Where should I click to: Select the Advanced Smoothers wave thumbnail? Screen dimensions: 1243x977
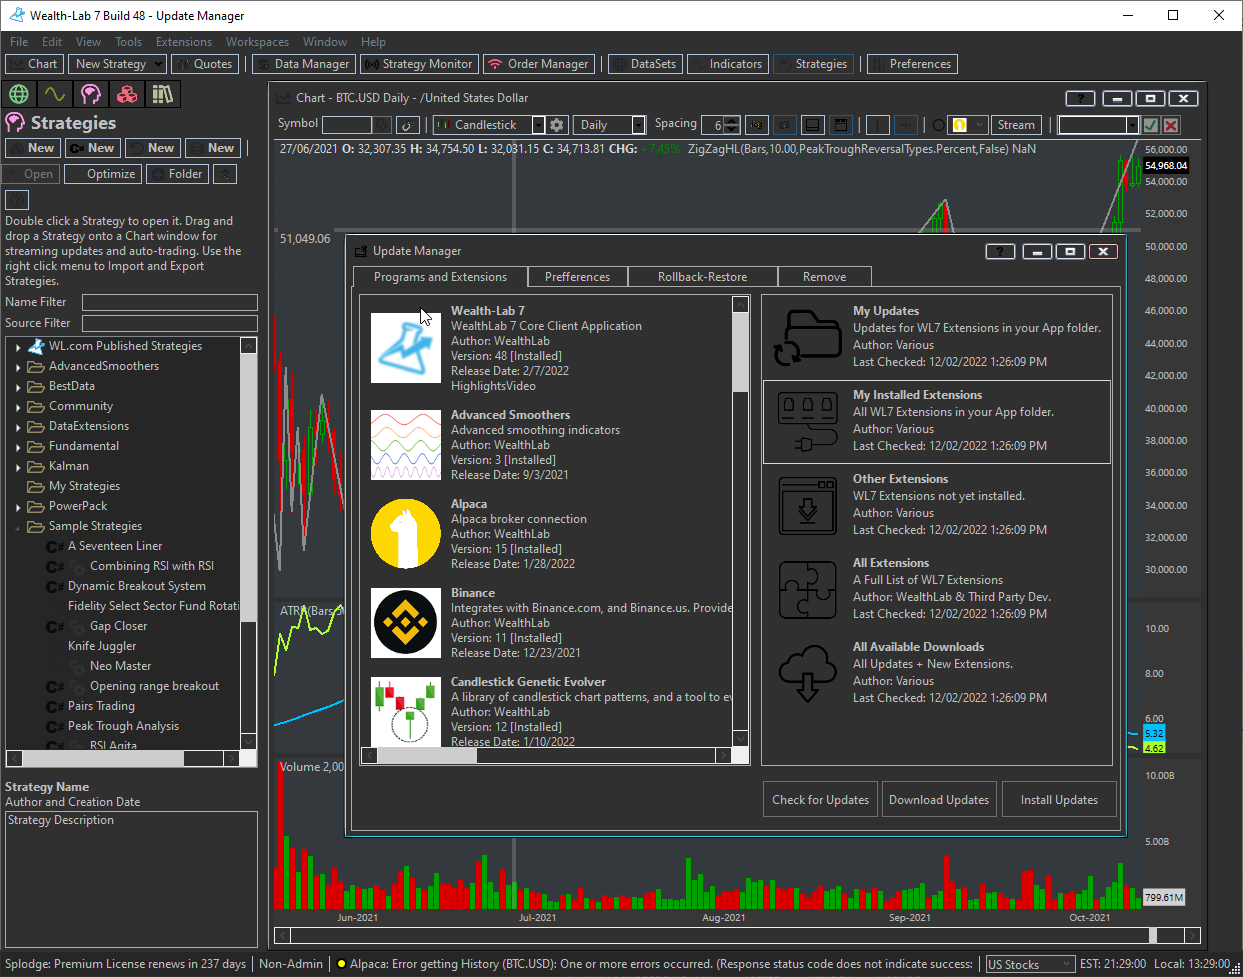pos(405,444)
